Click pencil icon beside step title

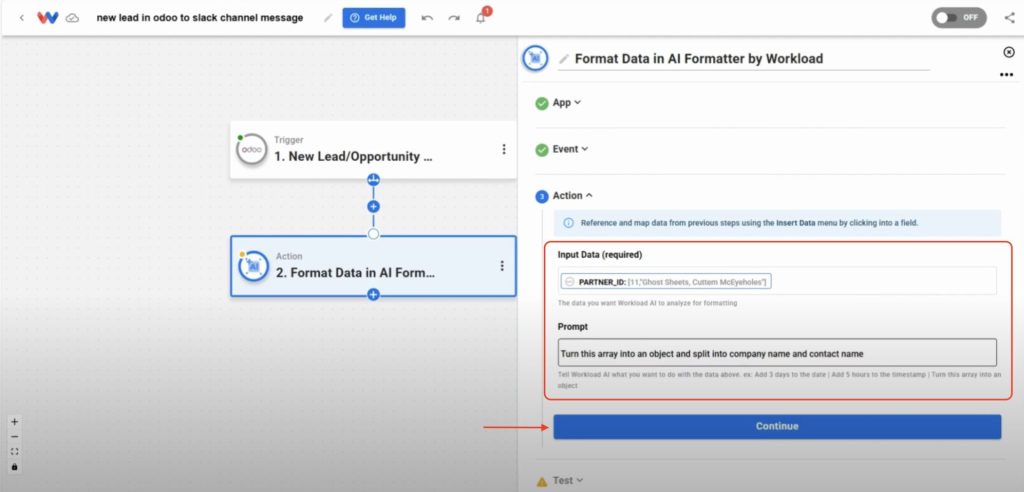564,59
